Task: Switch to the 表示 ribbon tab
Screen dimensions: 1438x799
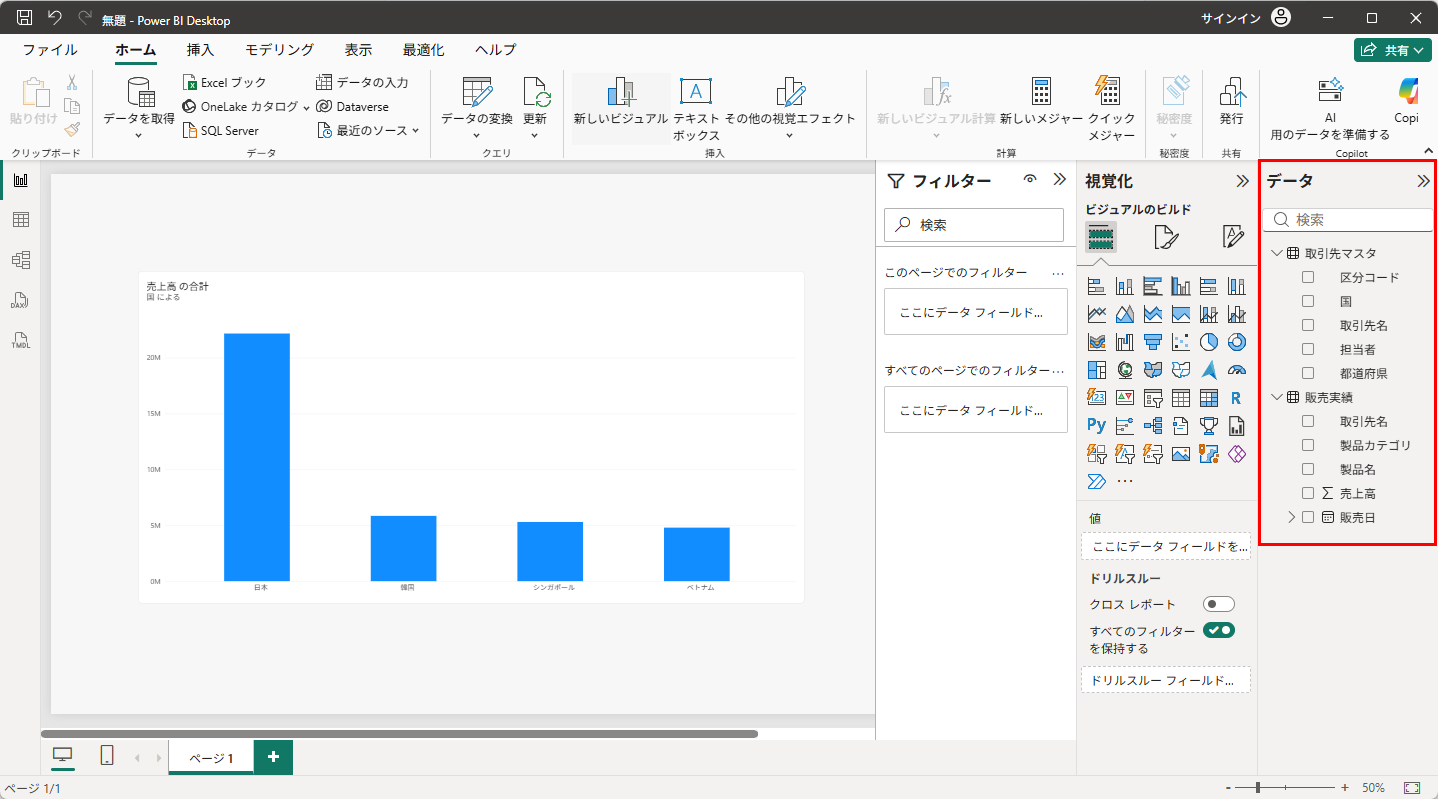Action: point(358,50)
